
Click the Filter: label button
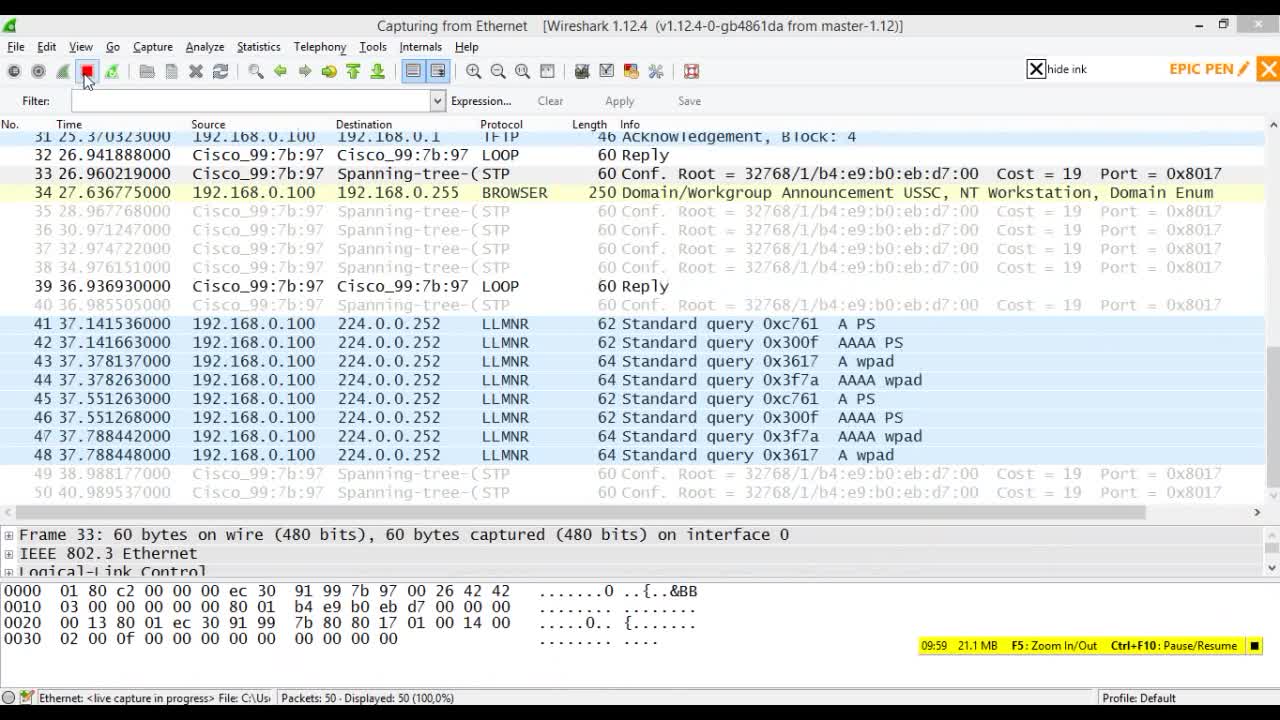tap(36, 101)
